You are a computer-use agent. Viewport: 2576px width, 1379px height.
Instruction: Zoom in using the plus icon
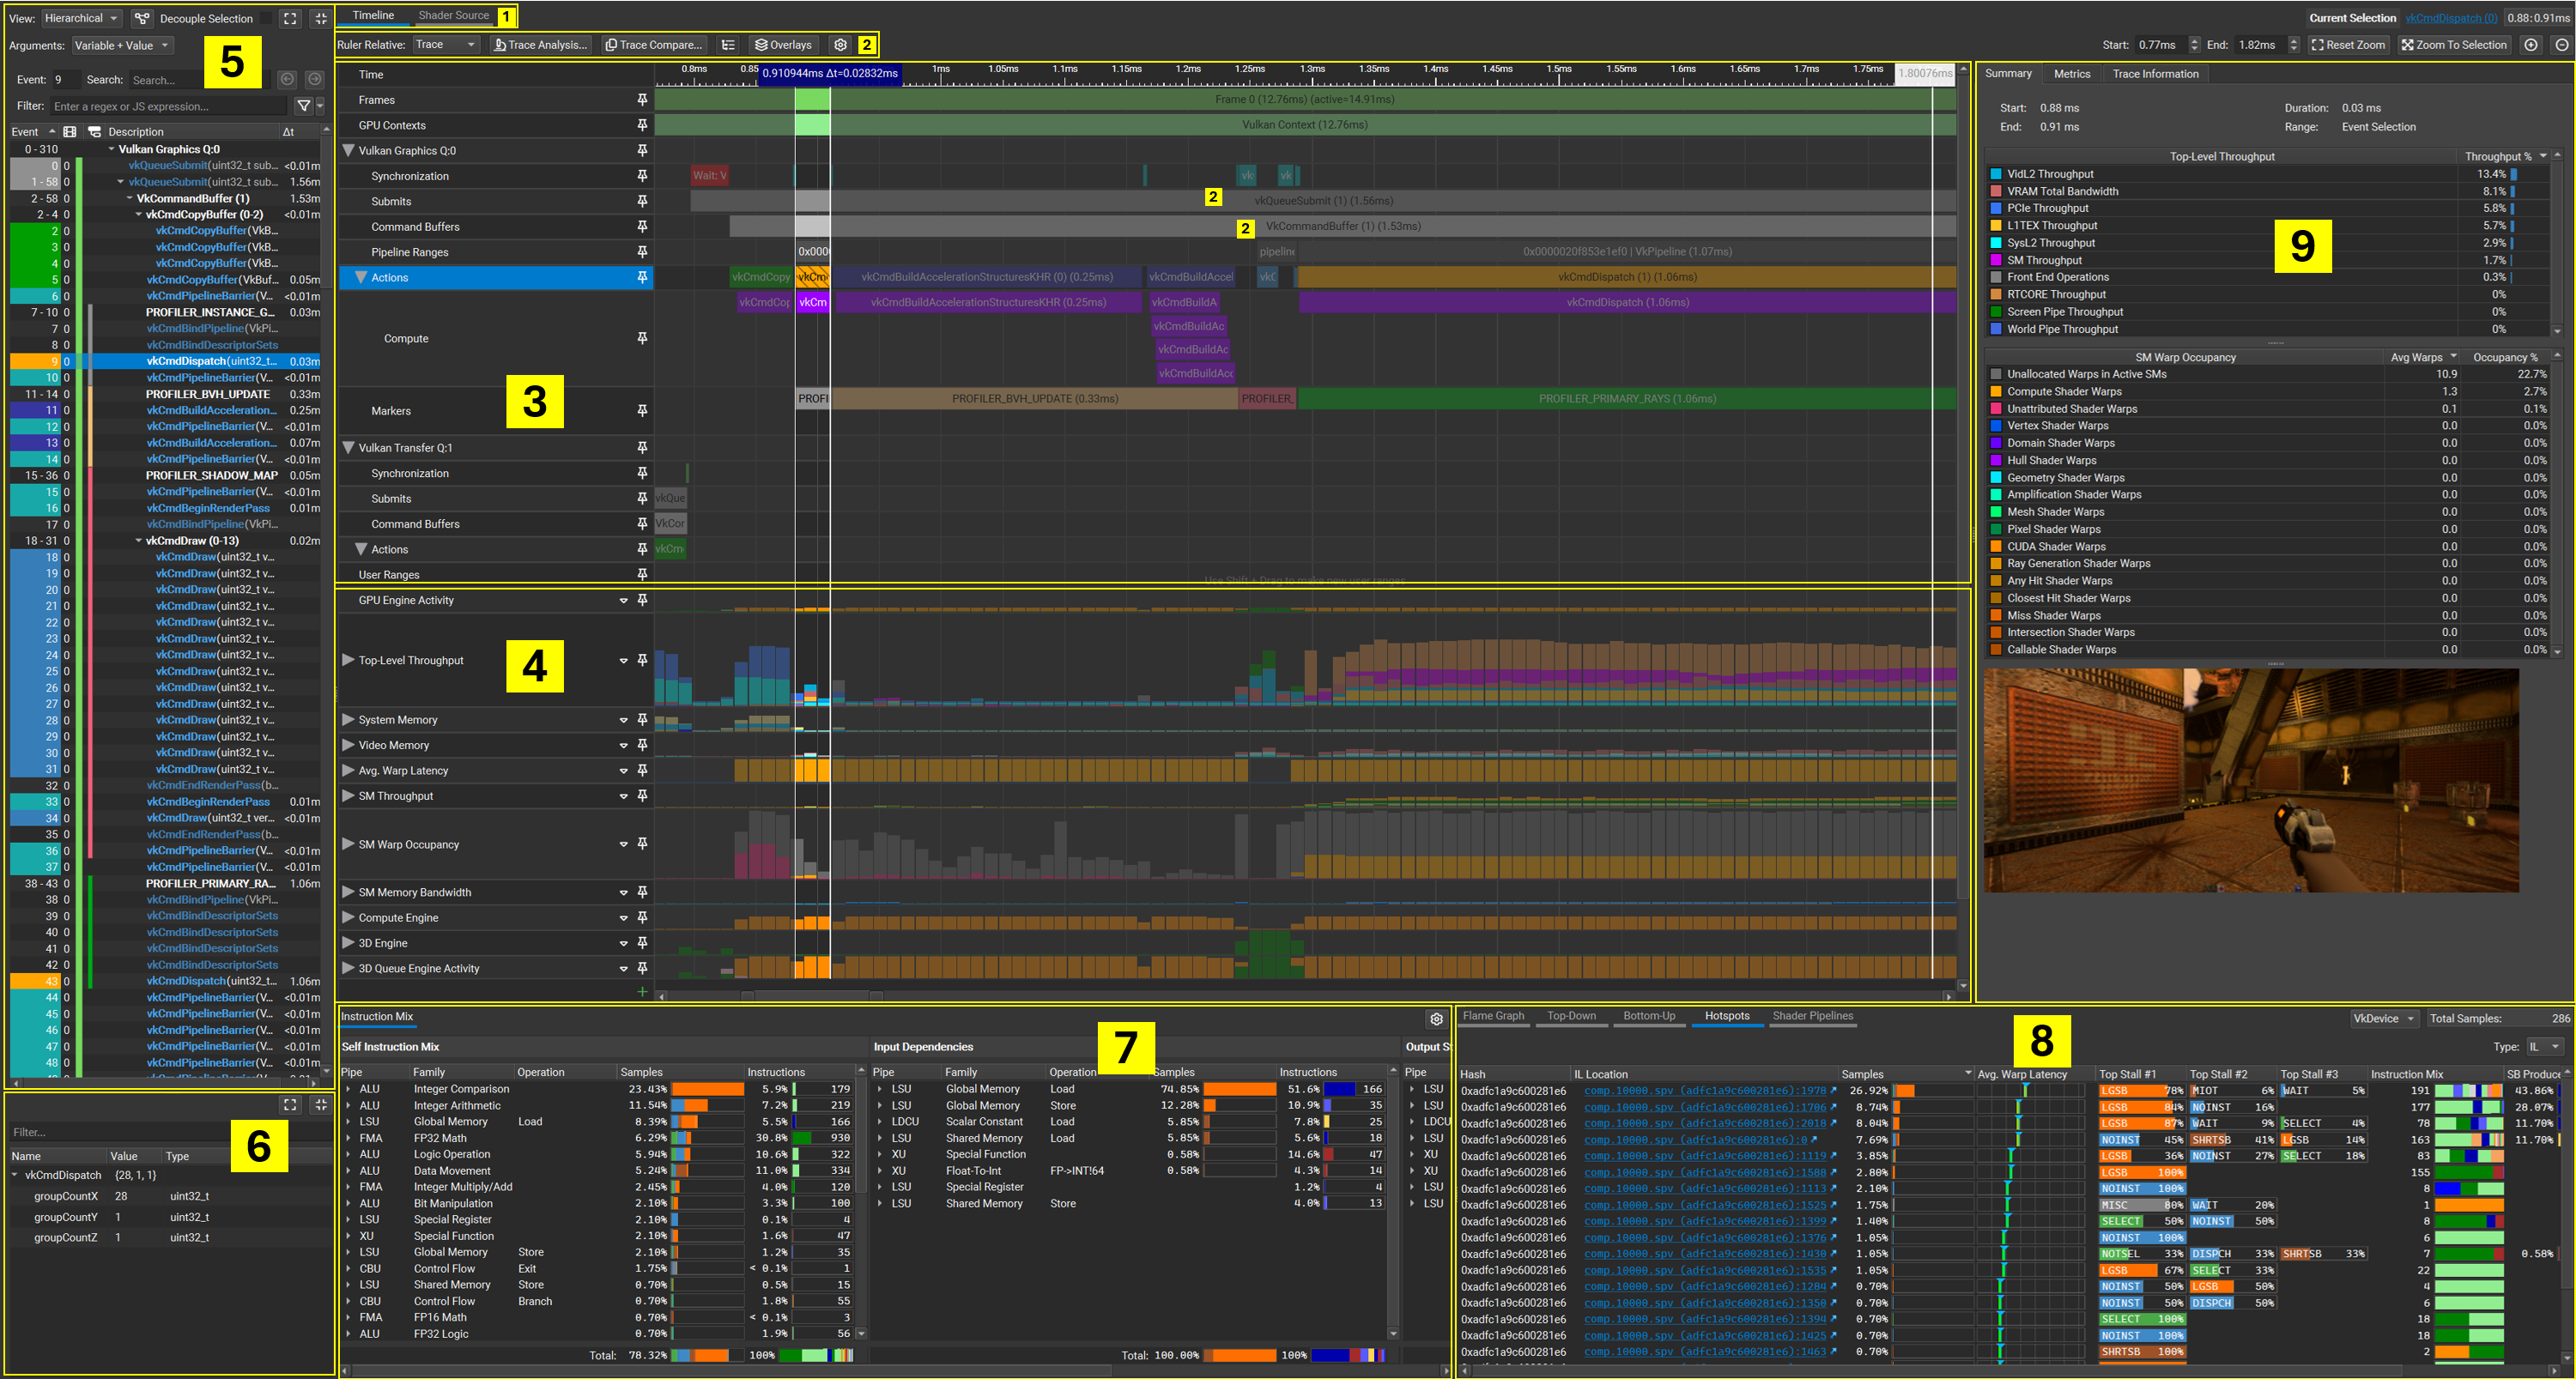tap(2532, 44)
